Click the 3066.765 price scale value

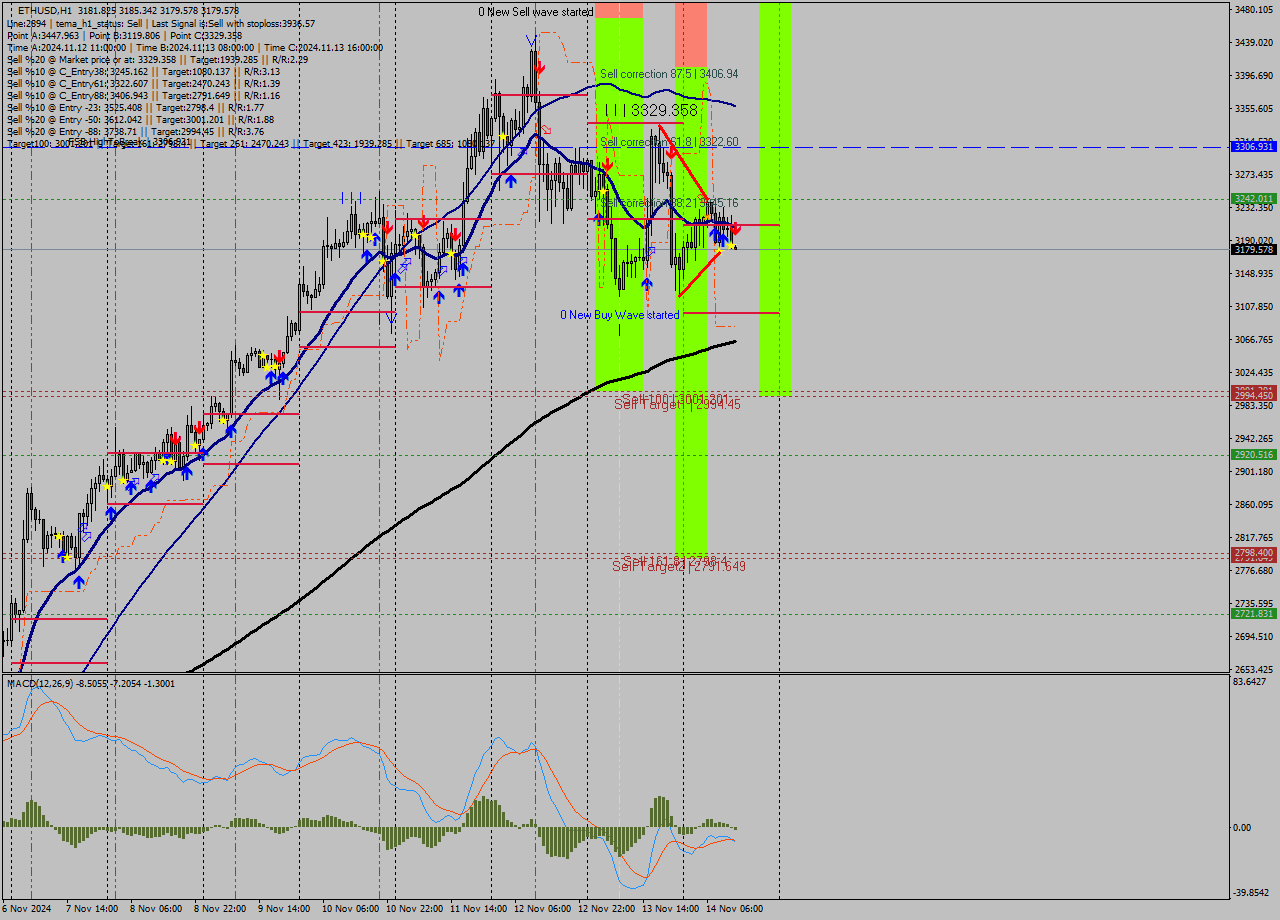tap(1254, 340)
